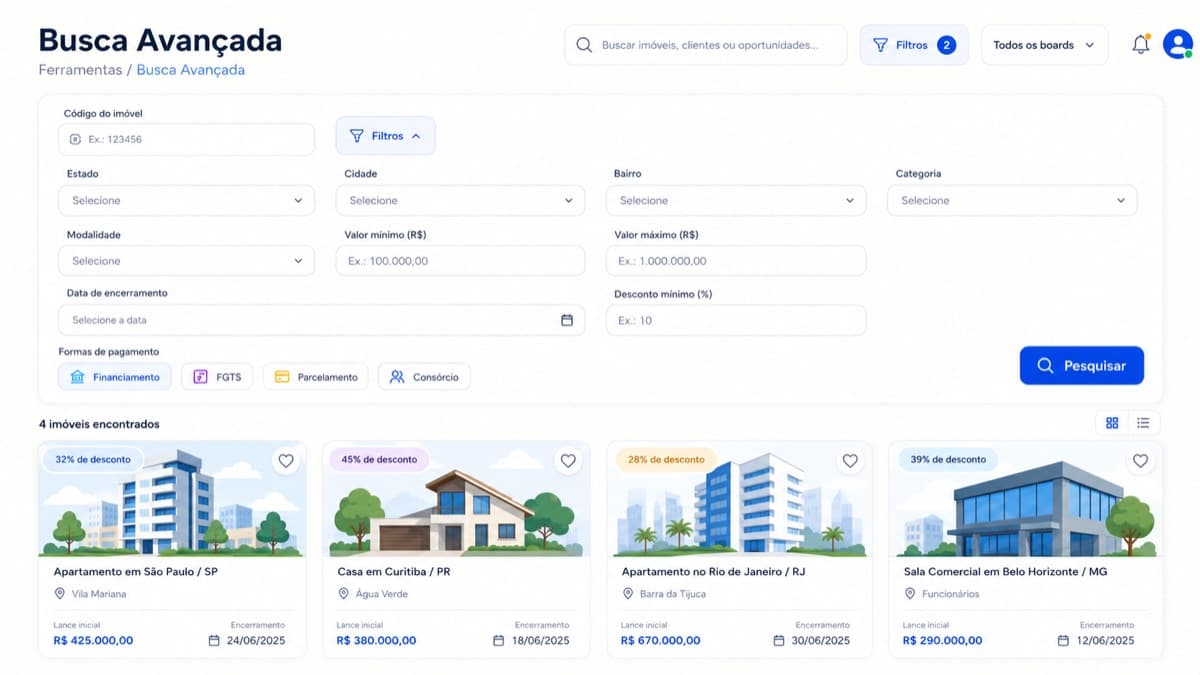Click the R$ 380.000,00 price
This screenshot has width=1200, height=675.
tap(376, 641)
